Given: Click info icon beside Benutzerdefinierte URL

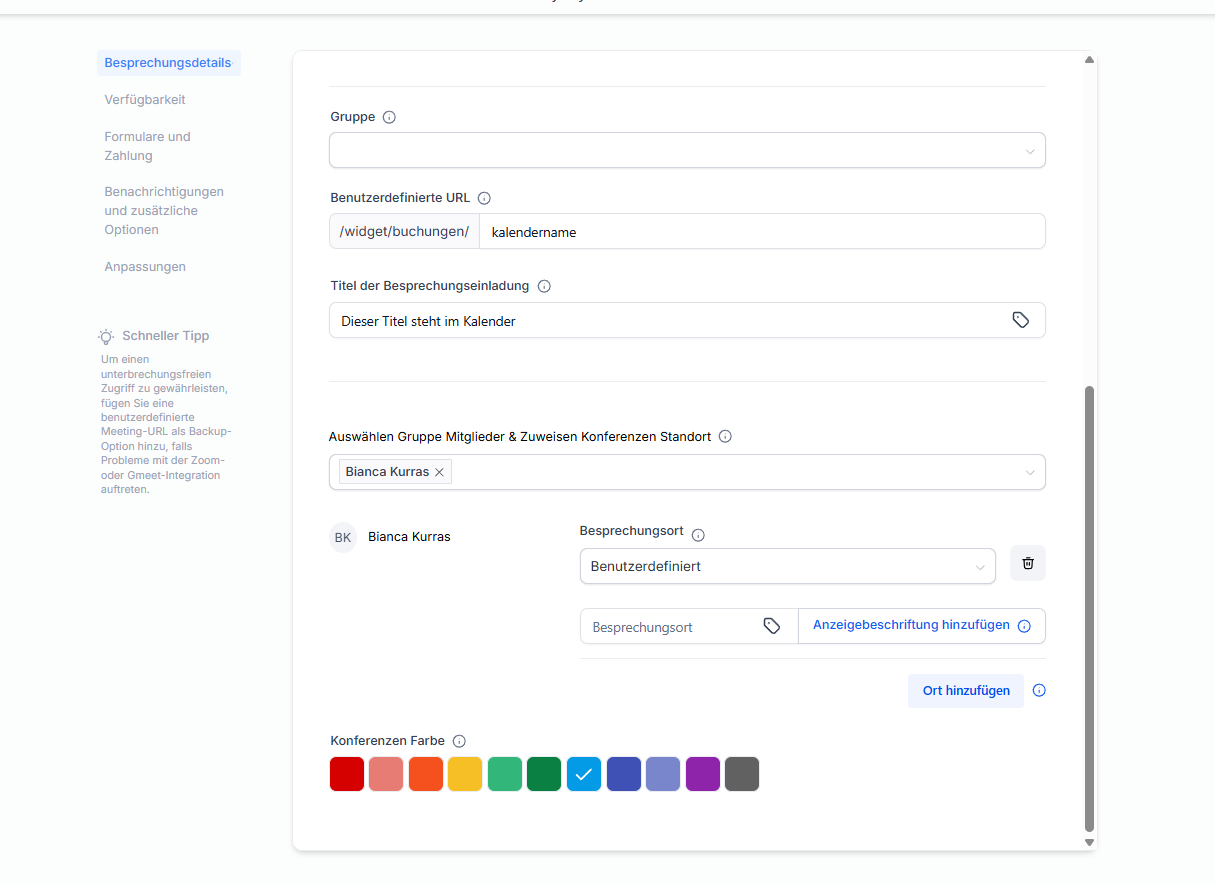Looking at the screenshot, I should [484, 198].
